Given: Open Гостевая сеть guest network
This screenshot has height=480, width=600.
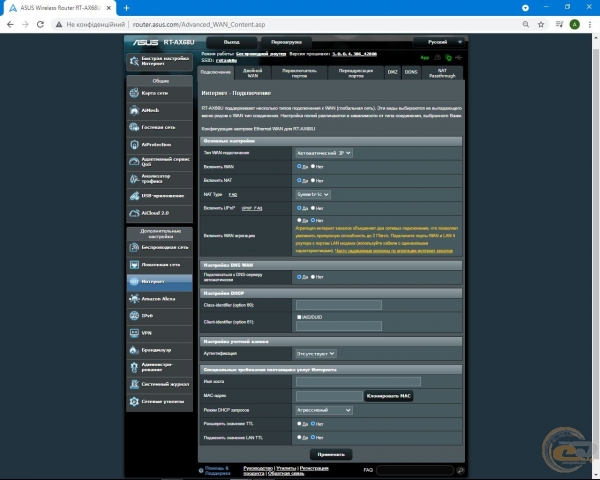Looking at the screenshot, I should pos(160,127).
